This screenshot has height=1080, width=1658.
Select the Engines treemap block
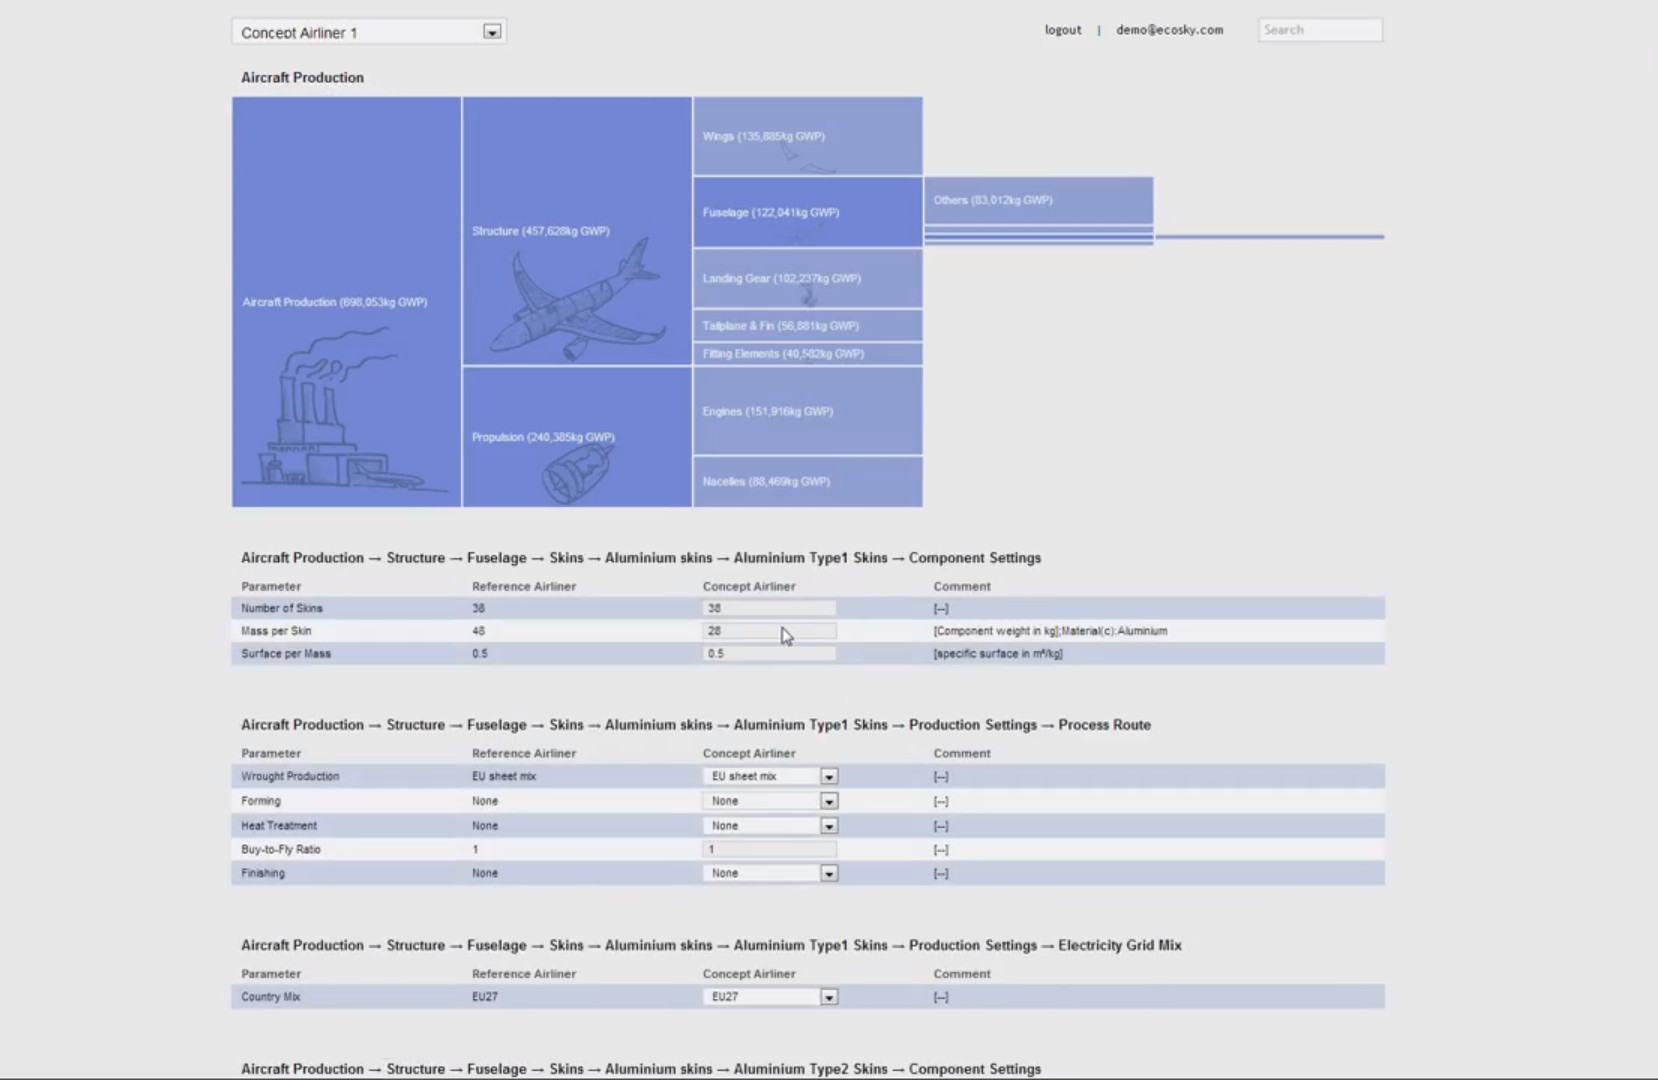[807, 411]
